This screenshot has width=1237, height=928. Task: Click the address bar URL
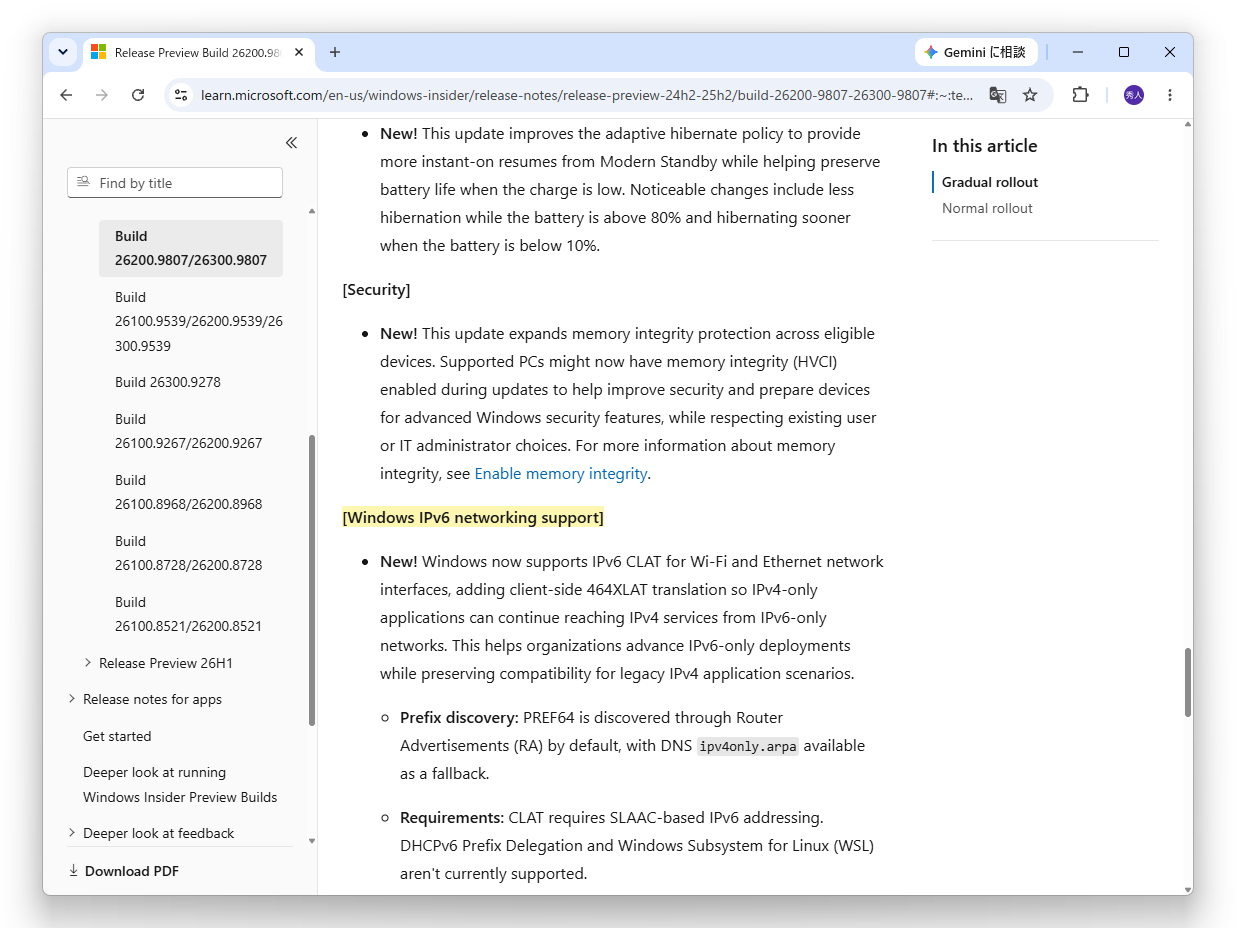point(586,95)
